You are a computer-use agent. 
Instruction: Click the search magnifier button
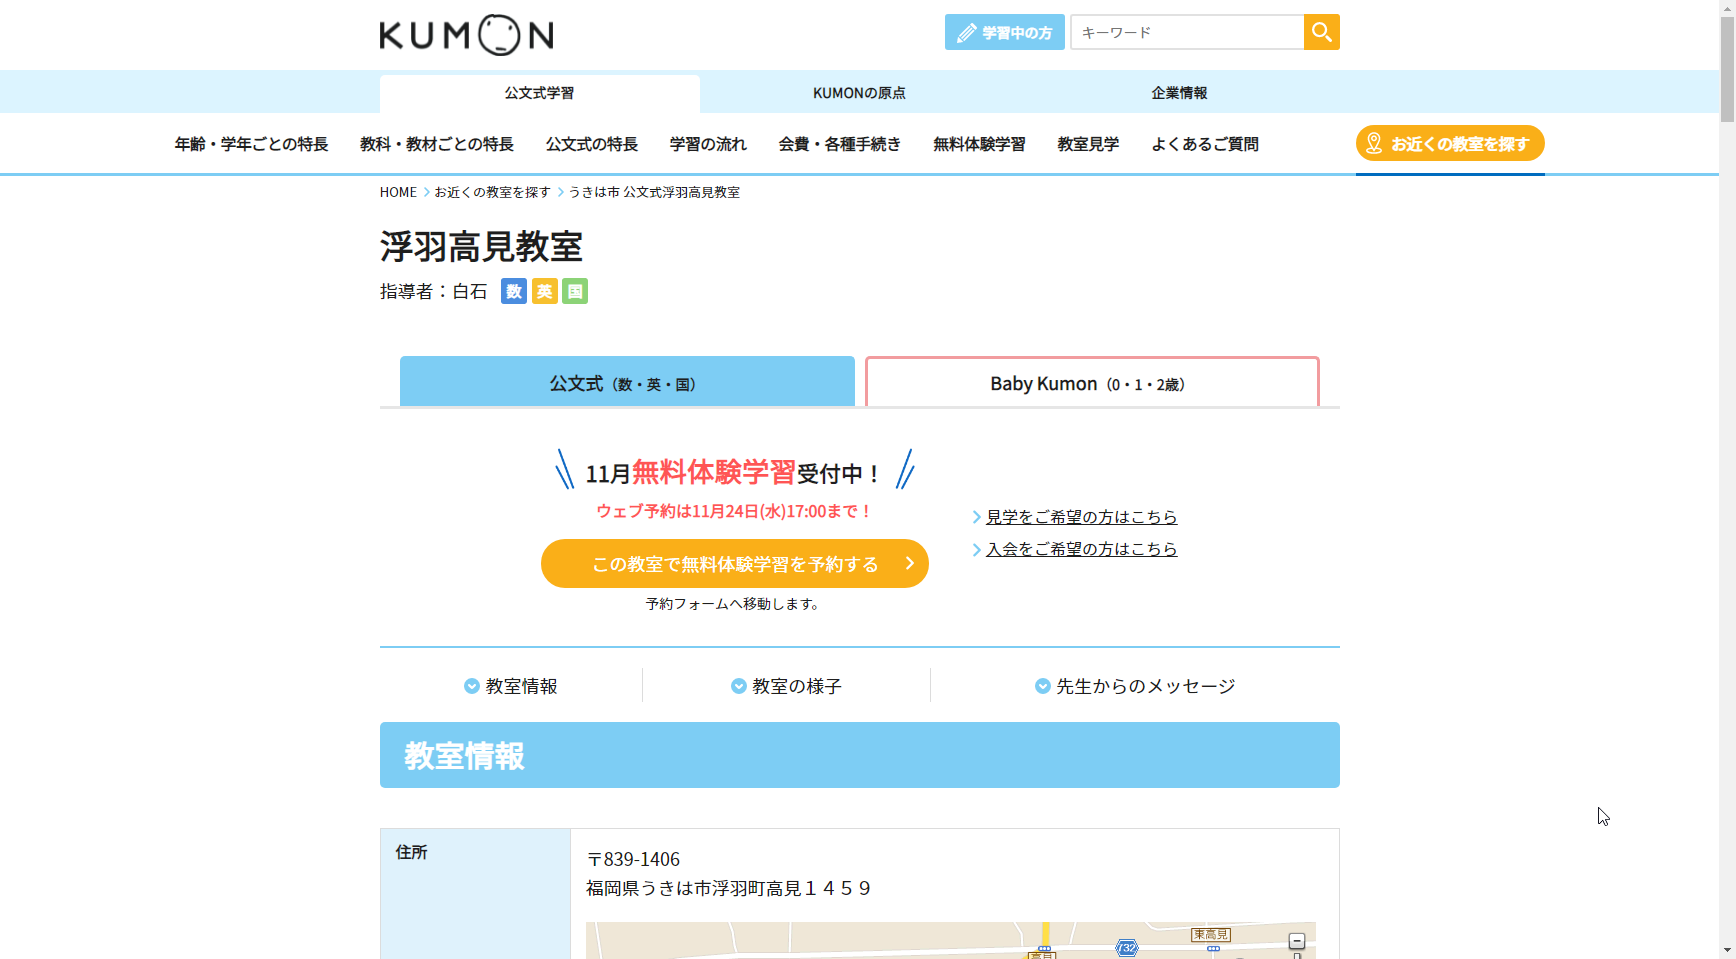tap(1321, 32)
